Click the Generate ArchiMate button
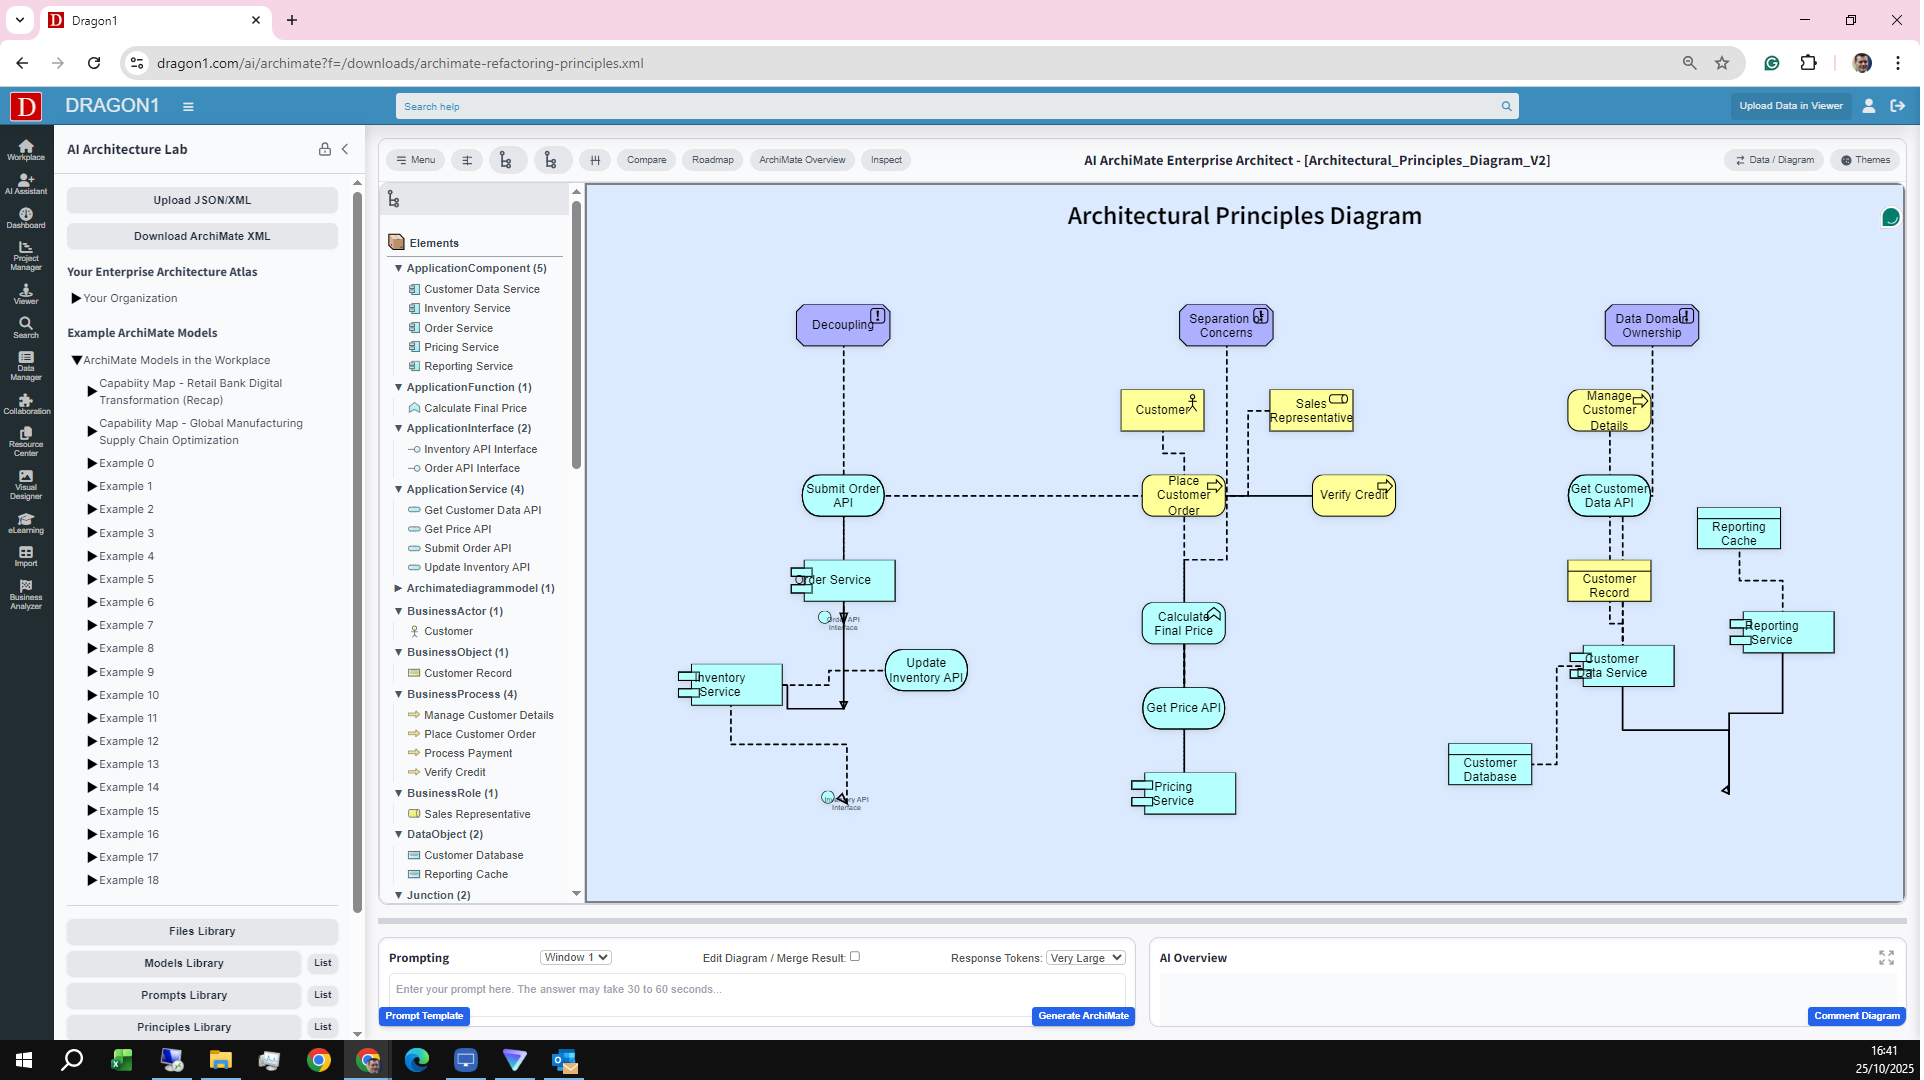This screenshot has height=1080, width=1924. 1083,1016
